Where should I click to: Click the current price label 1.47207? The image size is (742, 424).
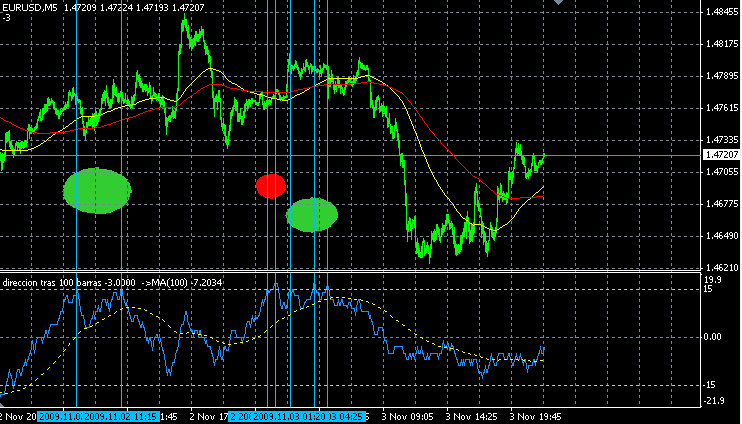tap(722, 155)
